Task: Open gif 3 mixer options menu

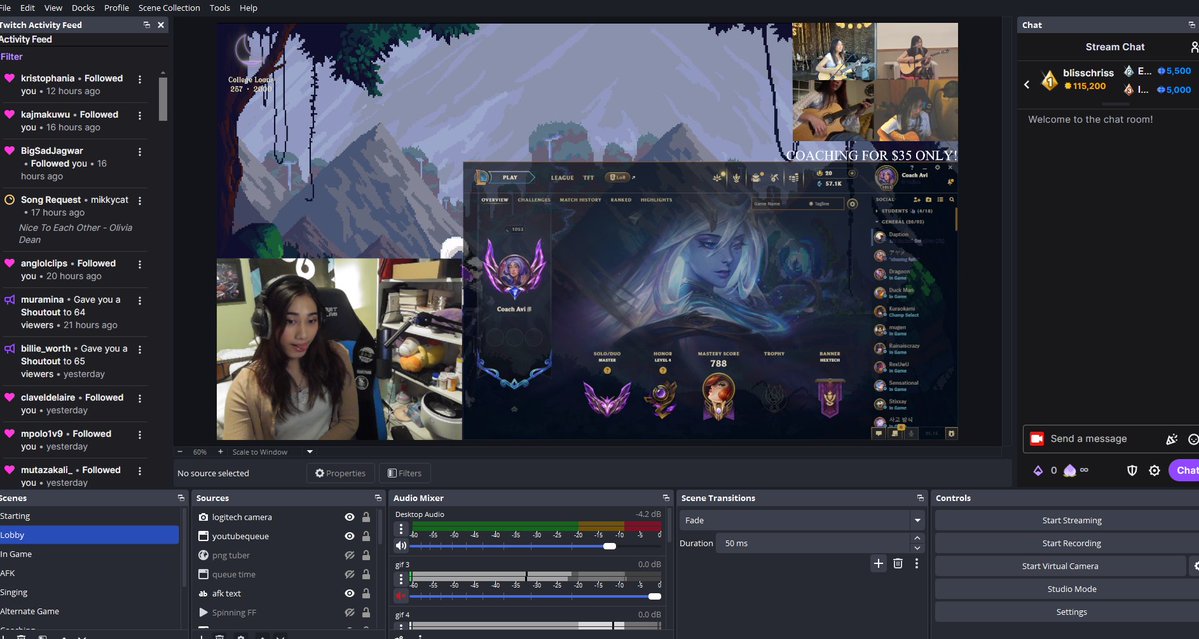Action: coord(401,579)
